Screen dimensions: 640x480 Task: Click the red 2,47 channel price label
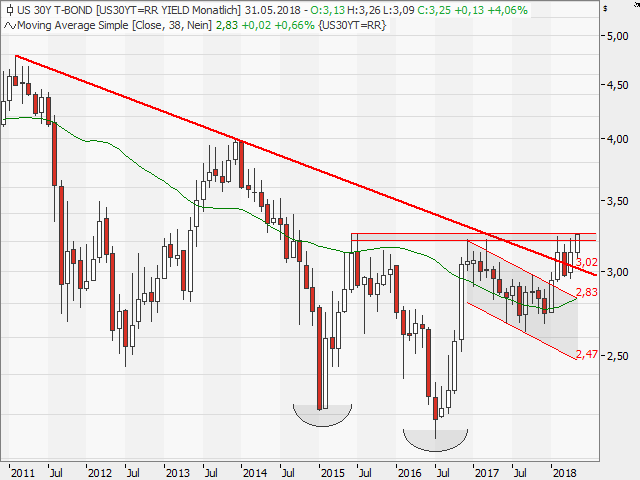[587, 354]
